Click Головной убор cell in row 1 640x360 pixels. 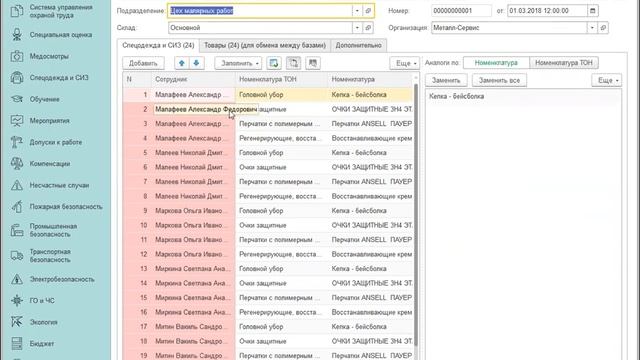click(281, 95)
